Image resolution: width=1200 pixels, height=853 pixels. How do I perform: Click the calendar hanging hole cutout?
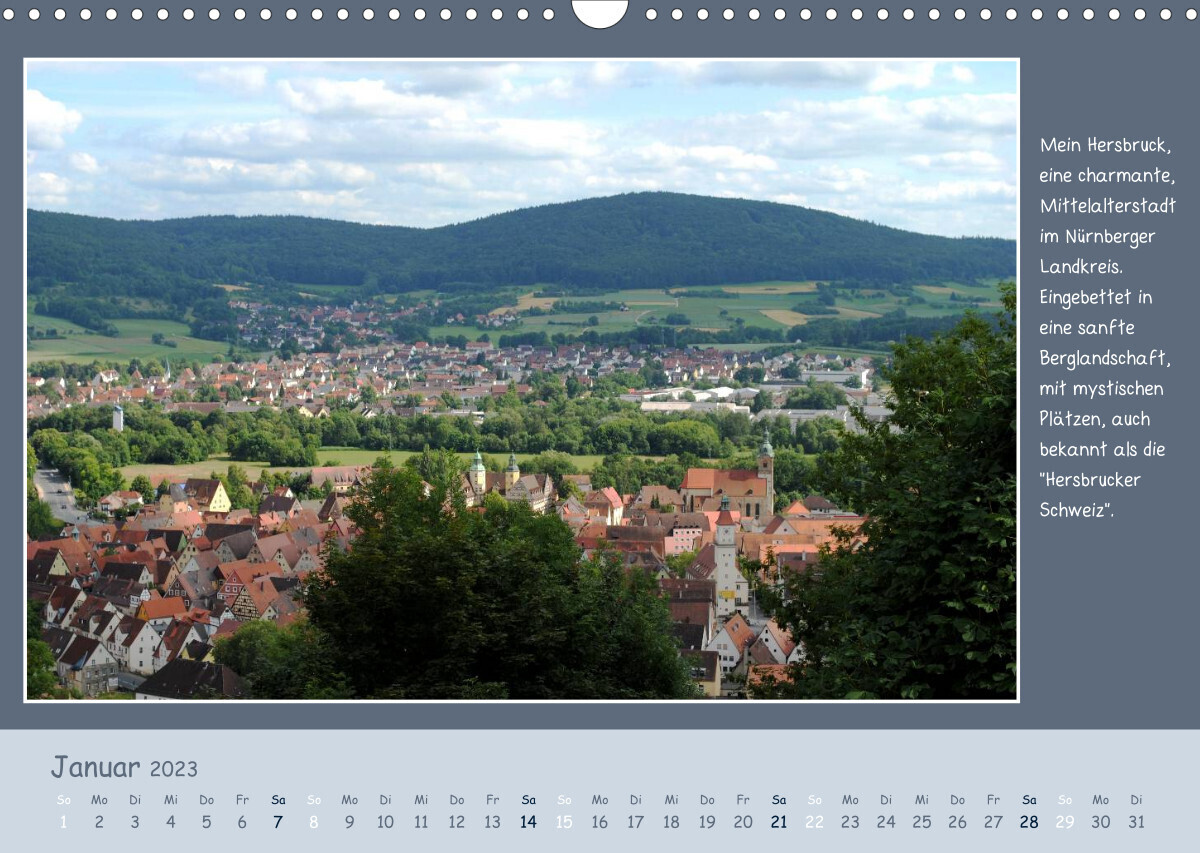point(600,13)
